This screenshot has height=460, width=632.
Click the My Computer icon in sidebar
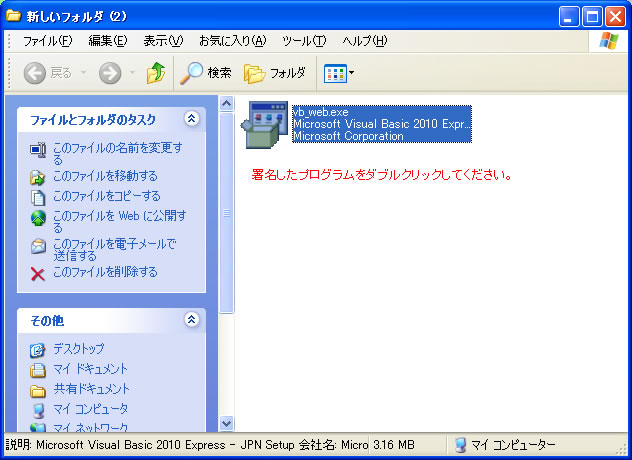pyautogui.click(x=38, y=410)
